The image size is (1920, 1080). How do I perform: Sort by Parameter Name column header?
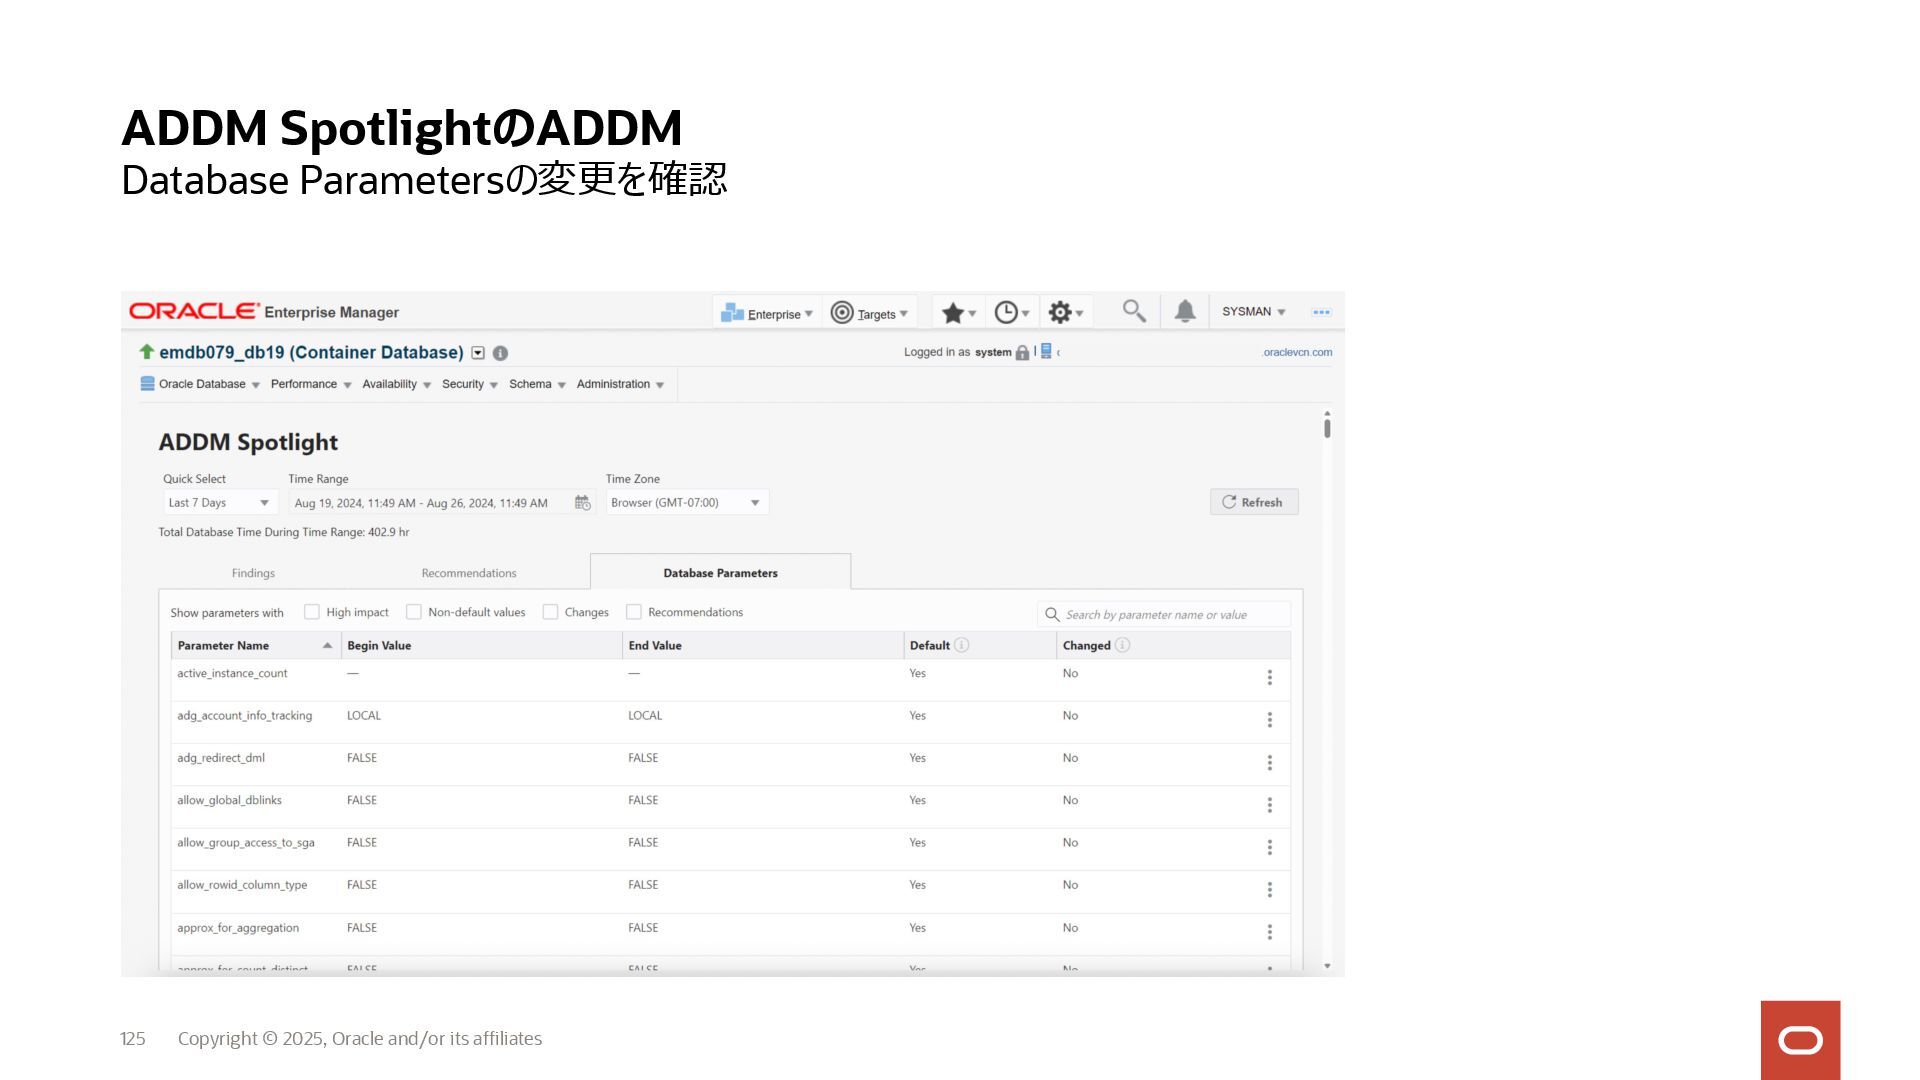[256, 645]
